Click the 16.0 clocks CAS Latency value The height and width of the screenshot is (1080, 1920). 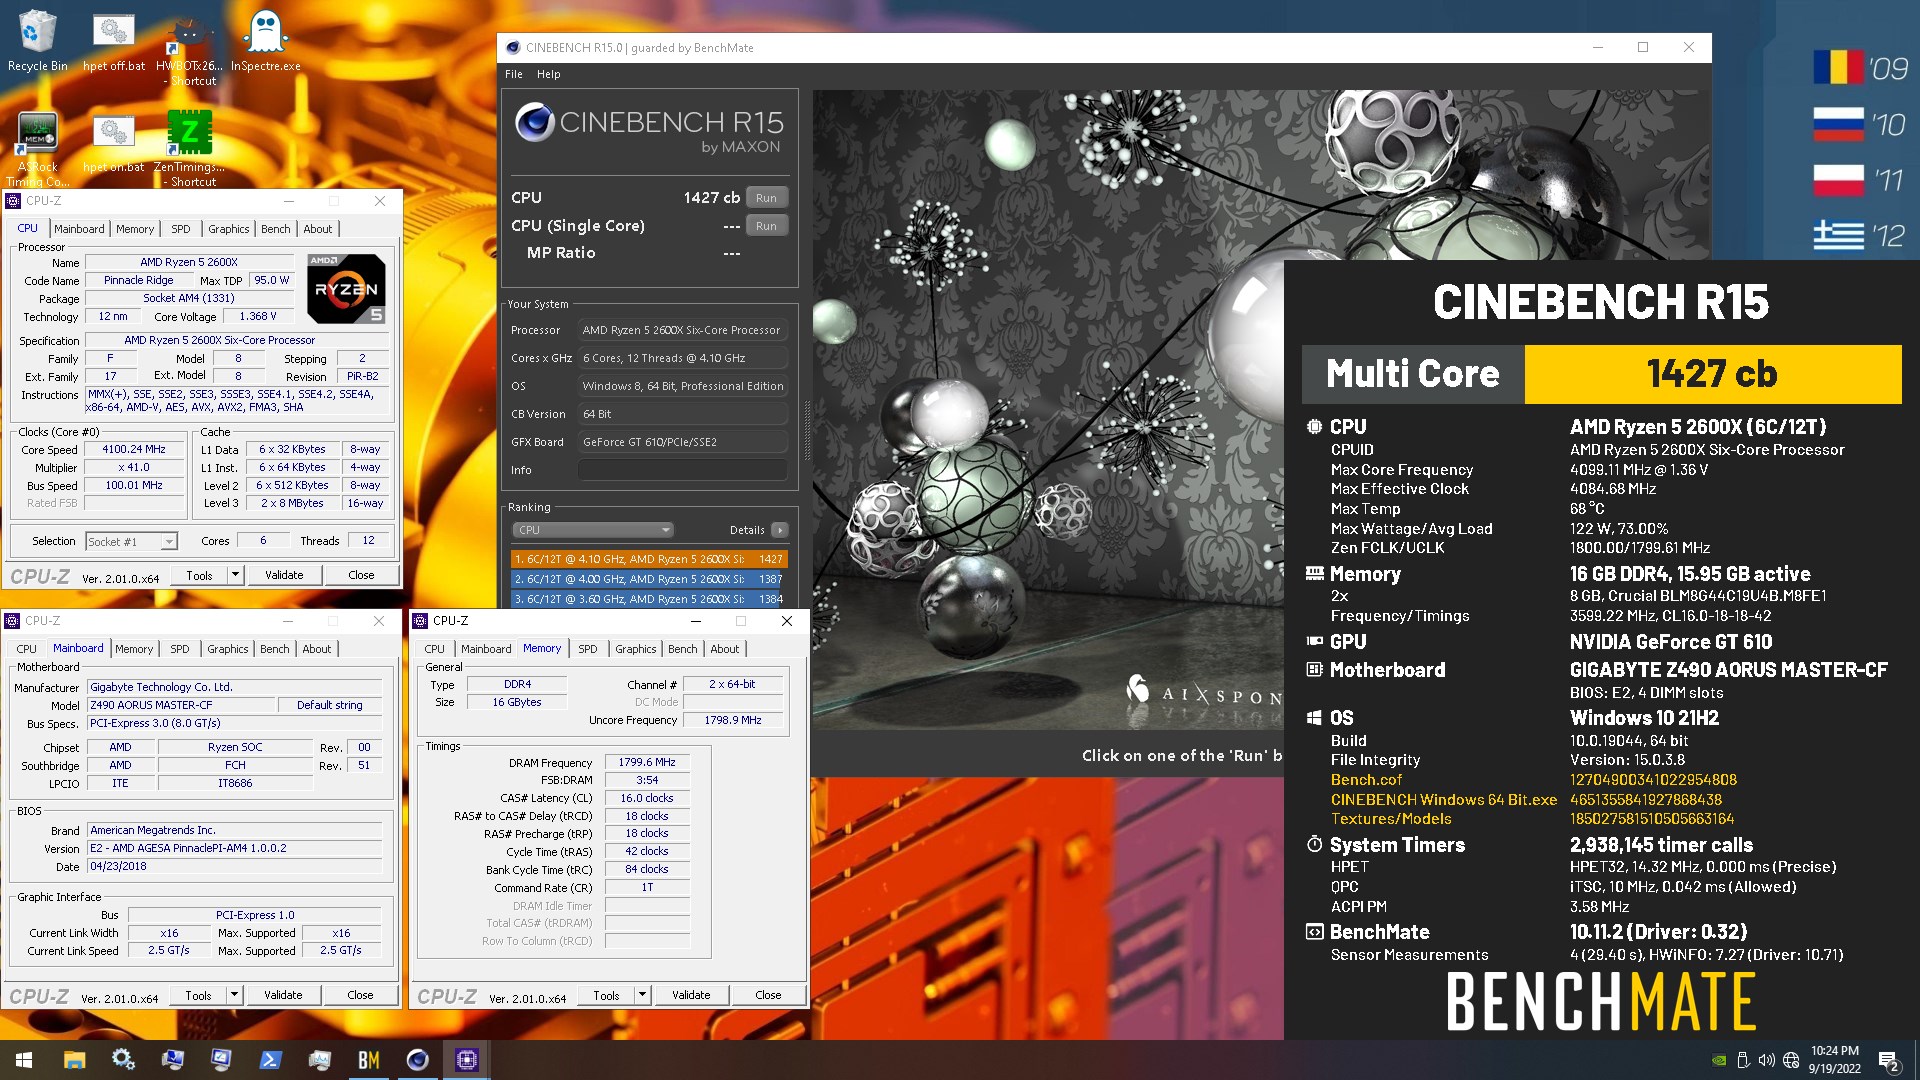(x=647, y=798)
